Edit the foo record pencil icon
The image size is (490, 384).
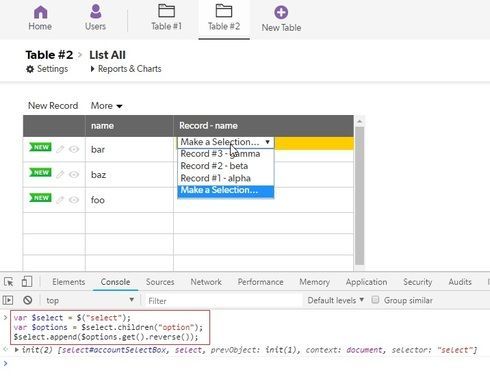tap(60, 200)
